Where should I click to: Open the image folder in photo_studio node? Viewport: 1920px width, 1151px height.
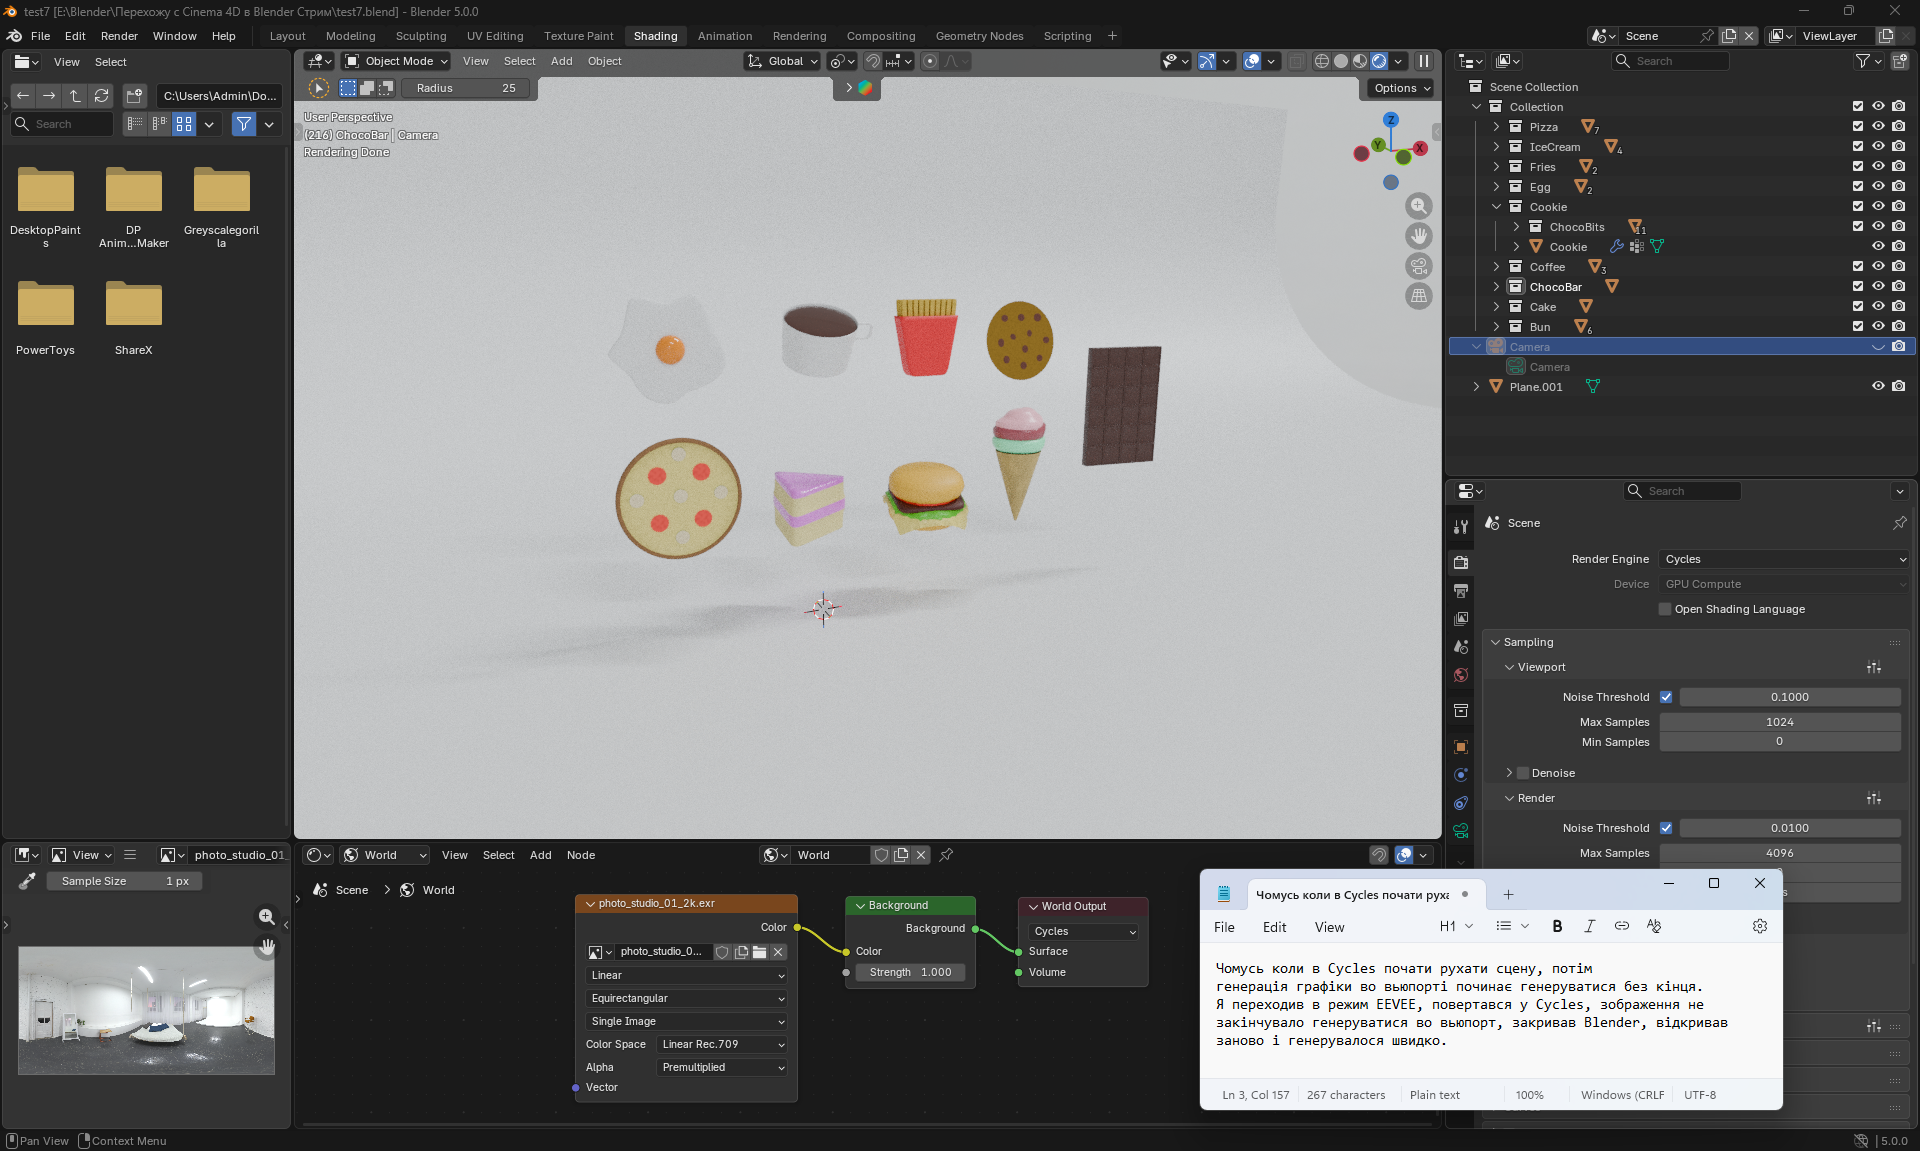[760, 952]
